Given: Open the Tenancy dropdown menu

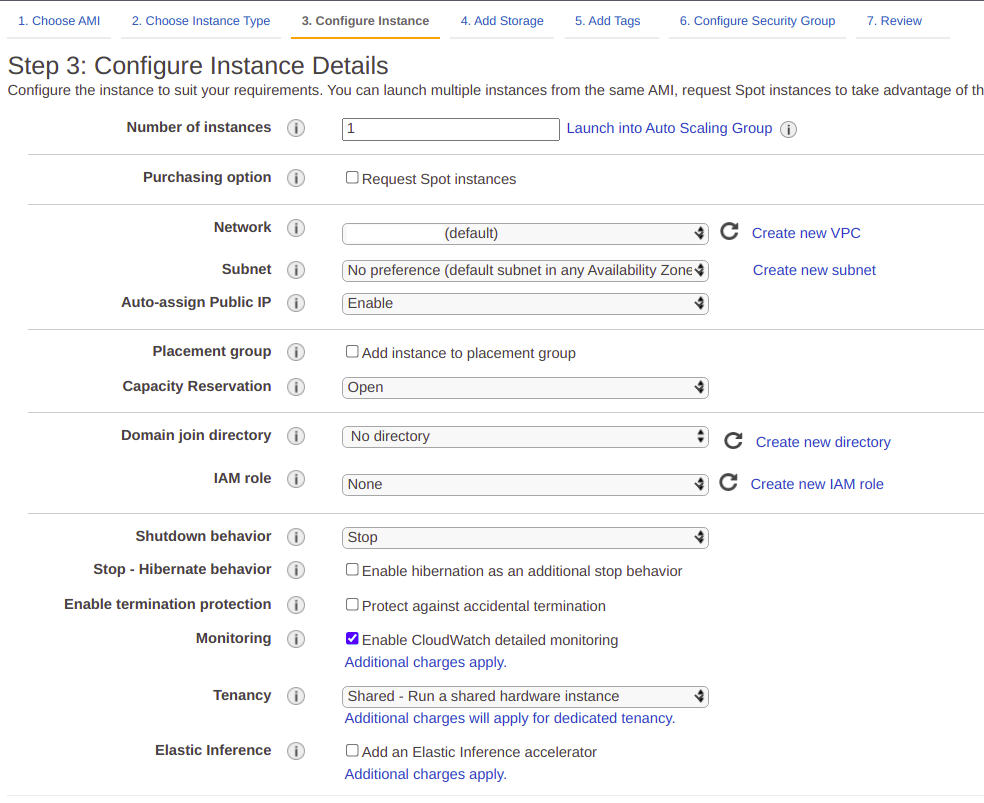Looking at the screenshot, I should pyautogui.click(x=525, y=696).
